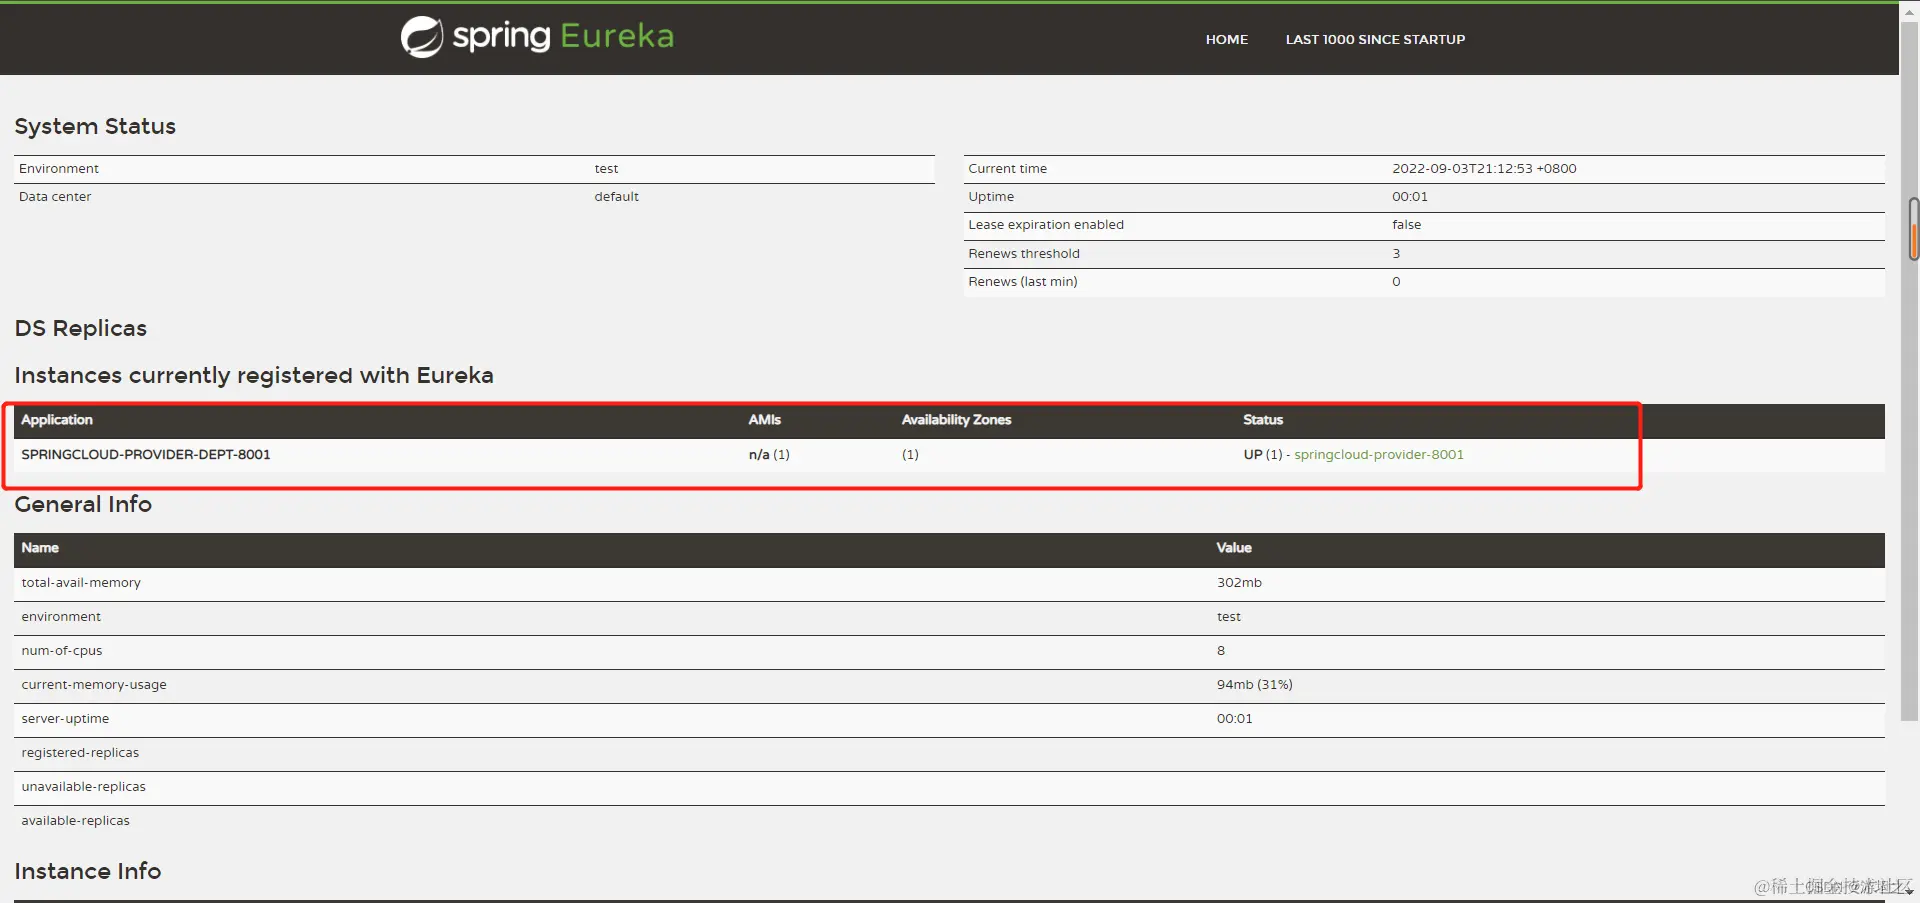
Task: Click the Name header in General Info
Action: (40, 548)
